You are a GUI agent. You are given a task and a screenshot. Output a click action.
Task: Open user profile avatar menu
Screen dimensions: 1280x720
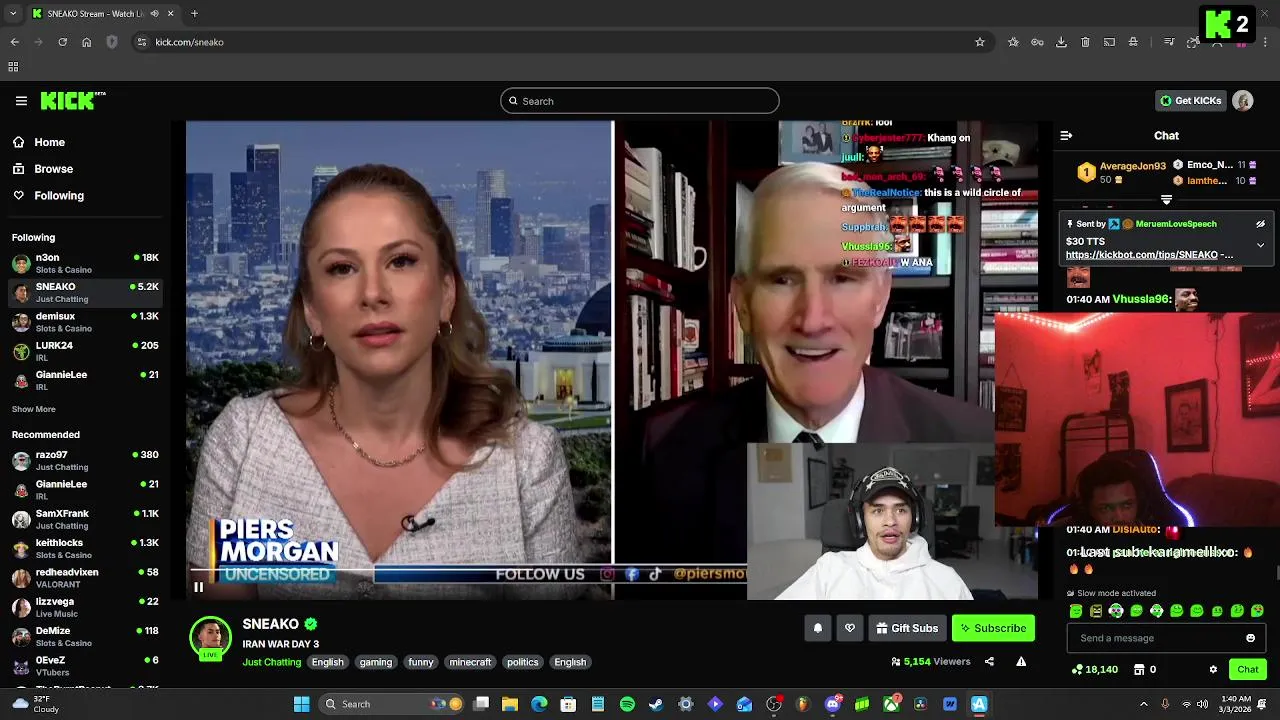[1243, 101]
